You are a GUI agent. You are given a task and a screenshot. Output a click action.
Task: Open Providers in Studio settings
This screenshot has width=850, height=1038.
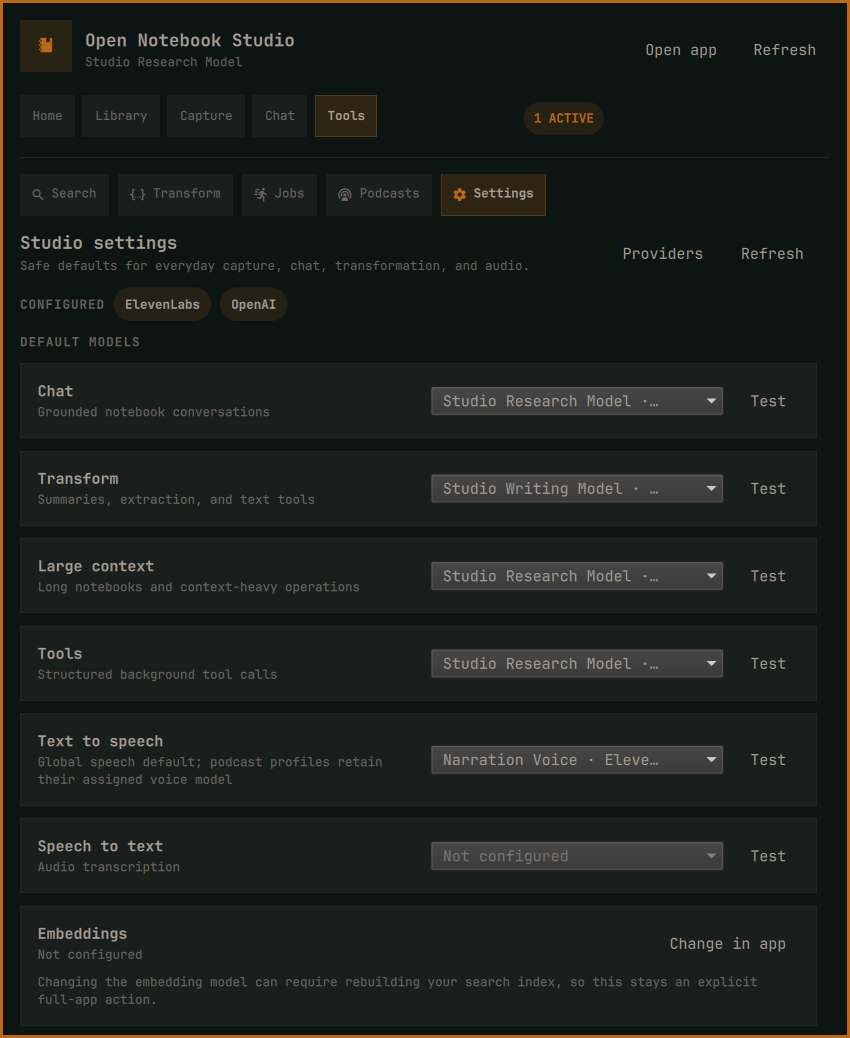point(663,254)
